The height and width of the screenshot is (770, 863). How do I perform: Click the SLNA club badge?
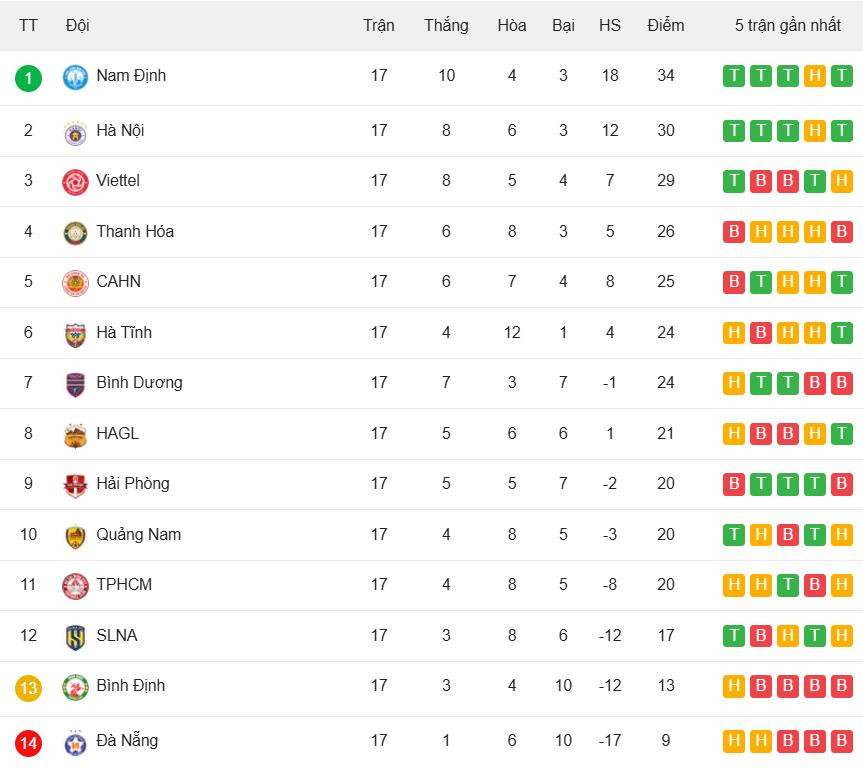(x=75, y=637)
